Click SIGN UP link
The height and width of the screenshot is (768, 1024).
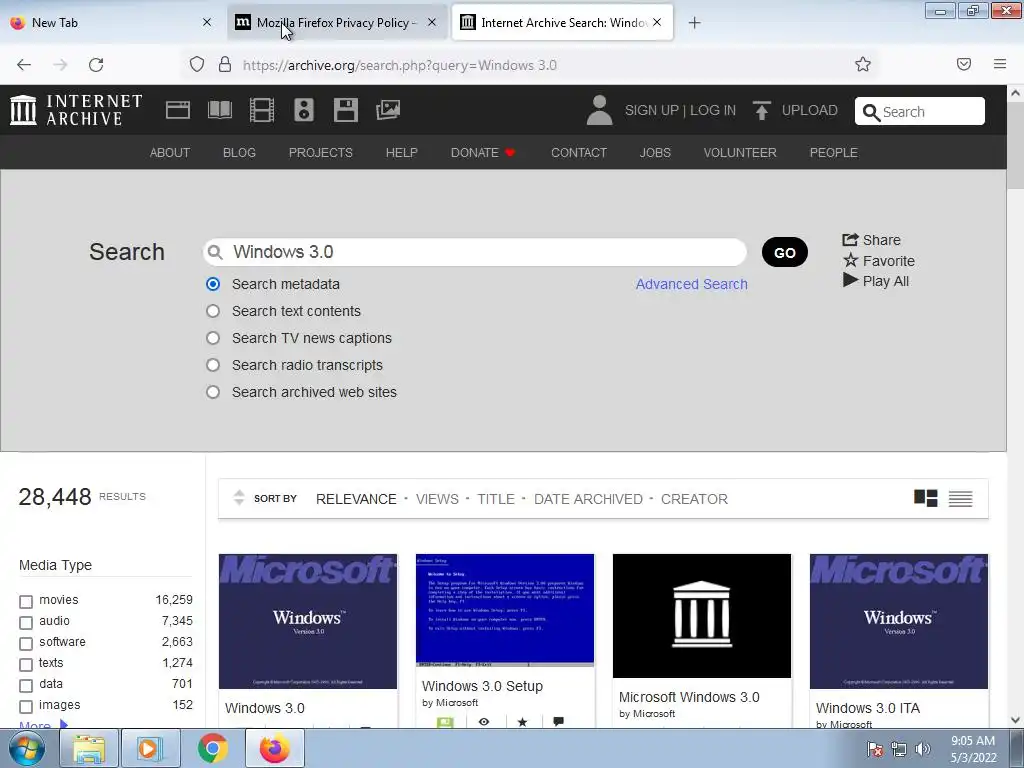pyautogui.click(x=652, y=110)
